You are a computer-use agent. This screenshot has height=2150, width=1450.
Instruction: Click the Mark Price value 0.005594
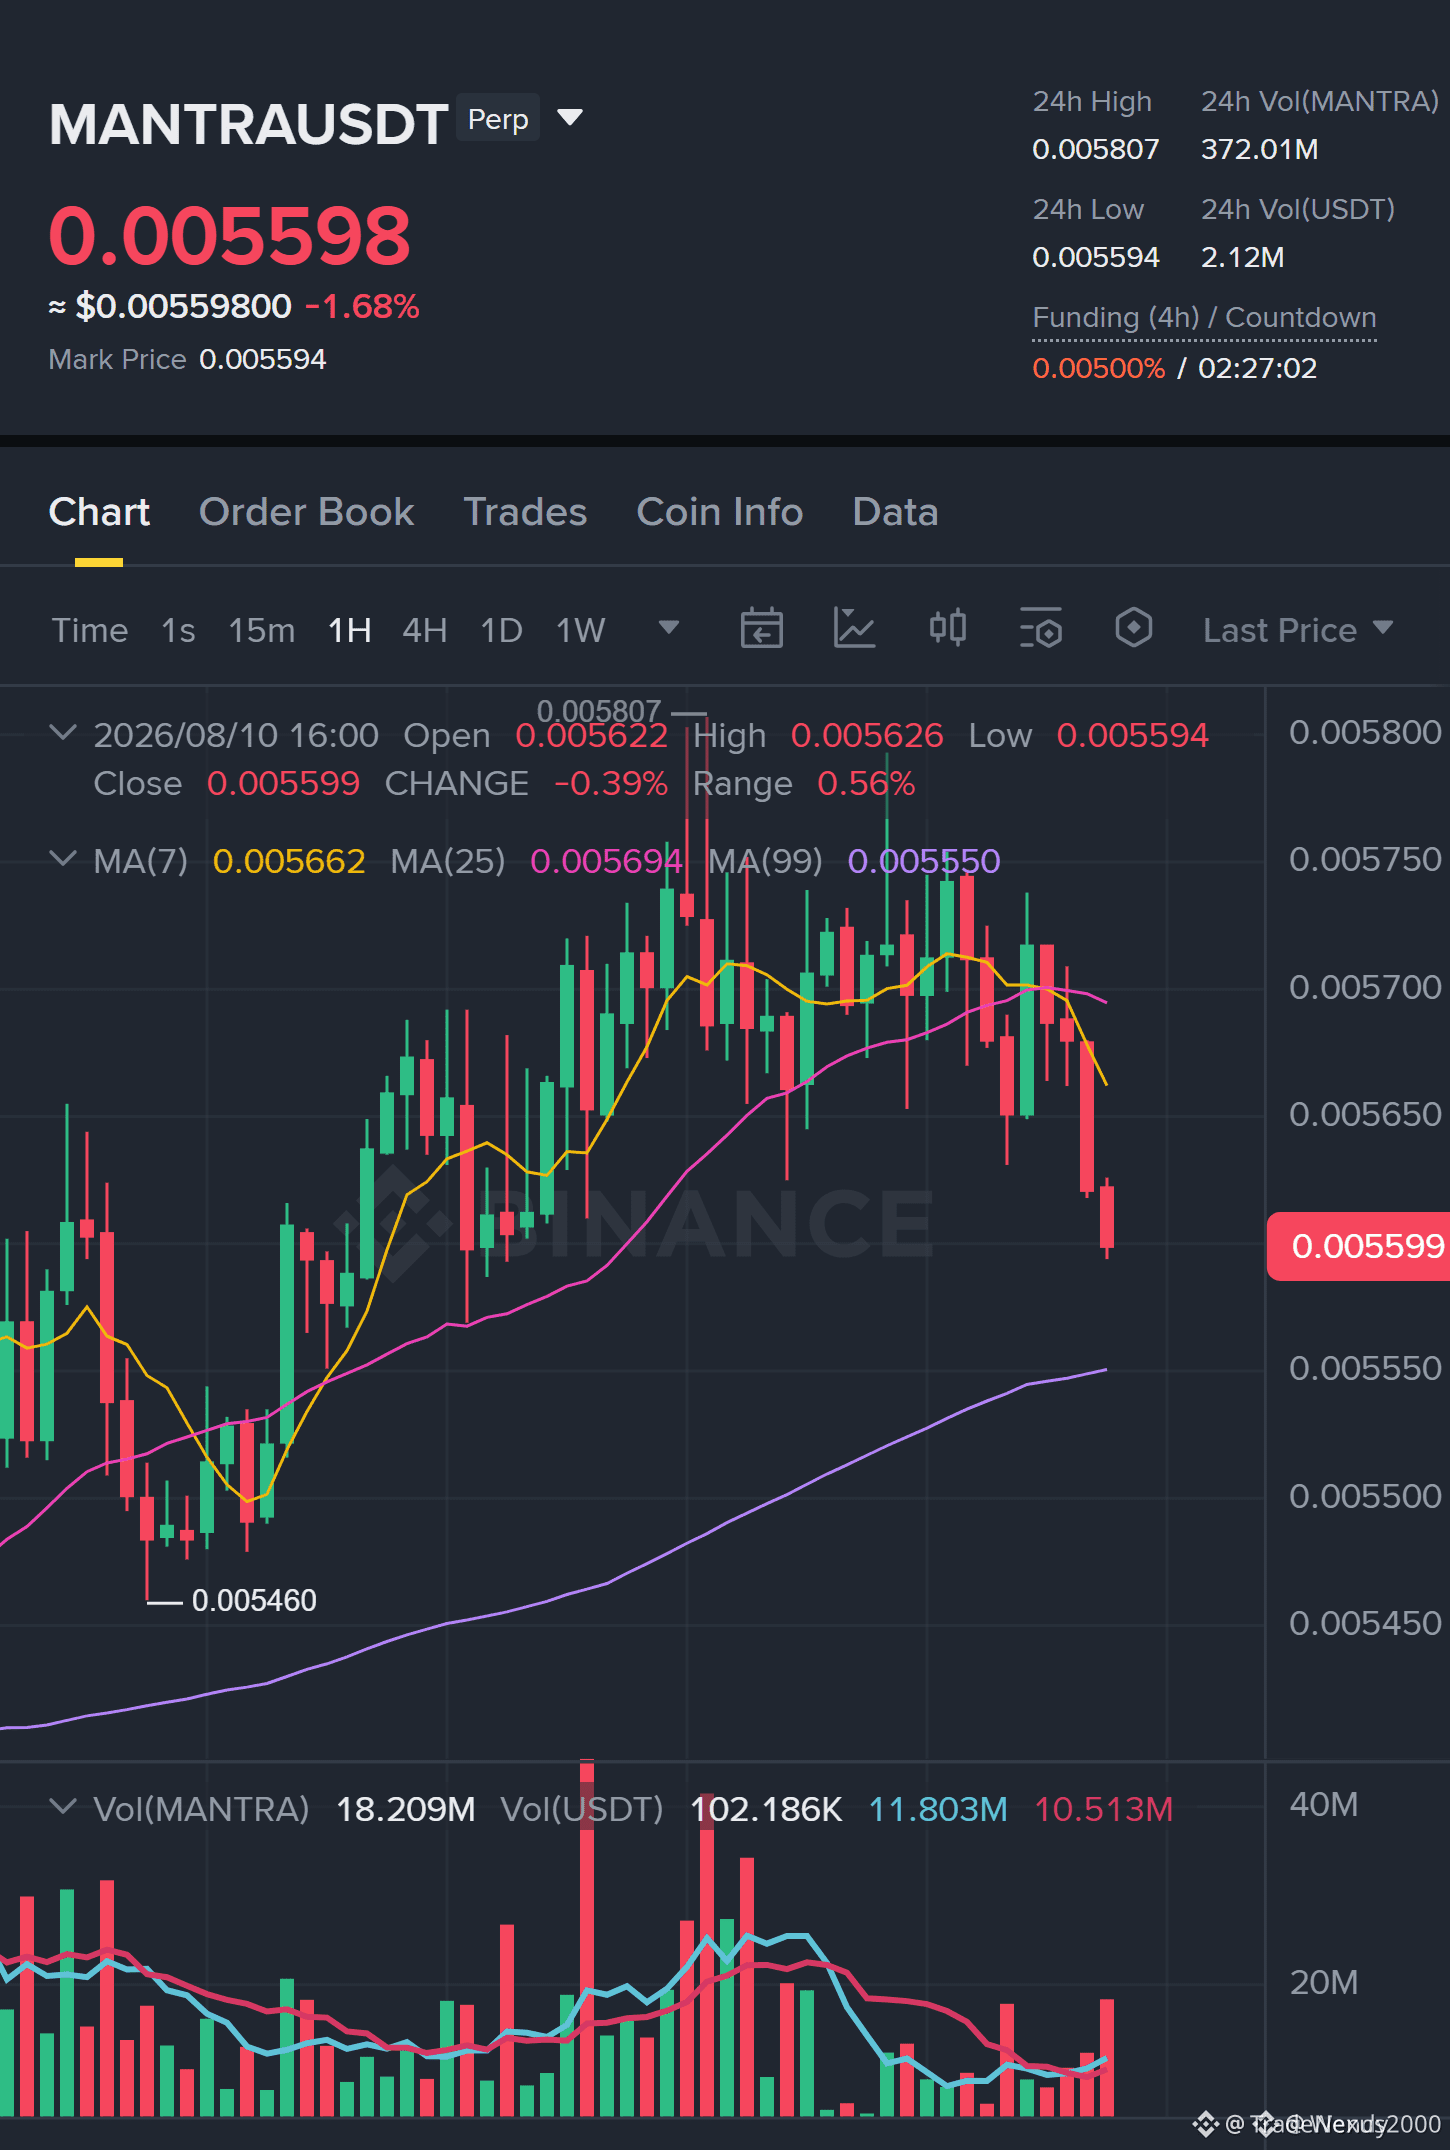tap(263, 359)
